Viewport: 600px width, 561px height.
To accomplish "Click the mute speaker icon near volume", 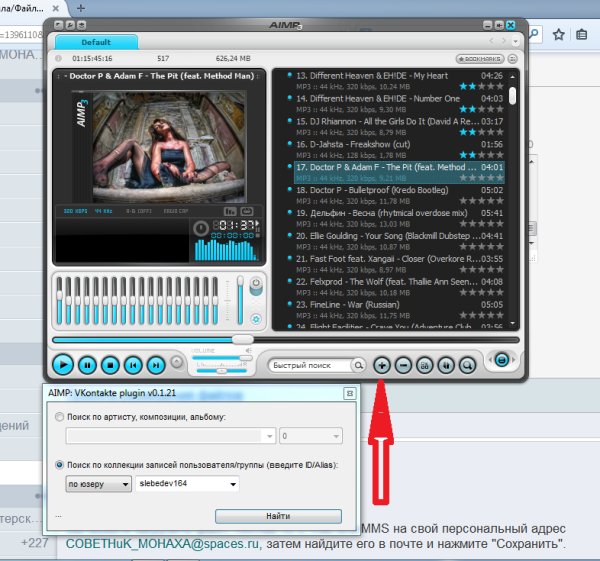I will tap(249, 351).
